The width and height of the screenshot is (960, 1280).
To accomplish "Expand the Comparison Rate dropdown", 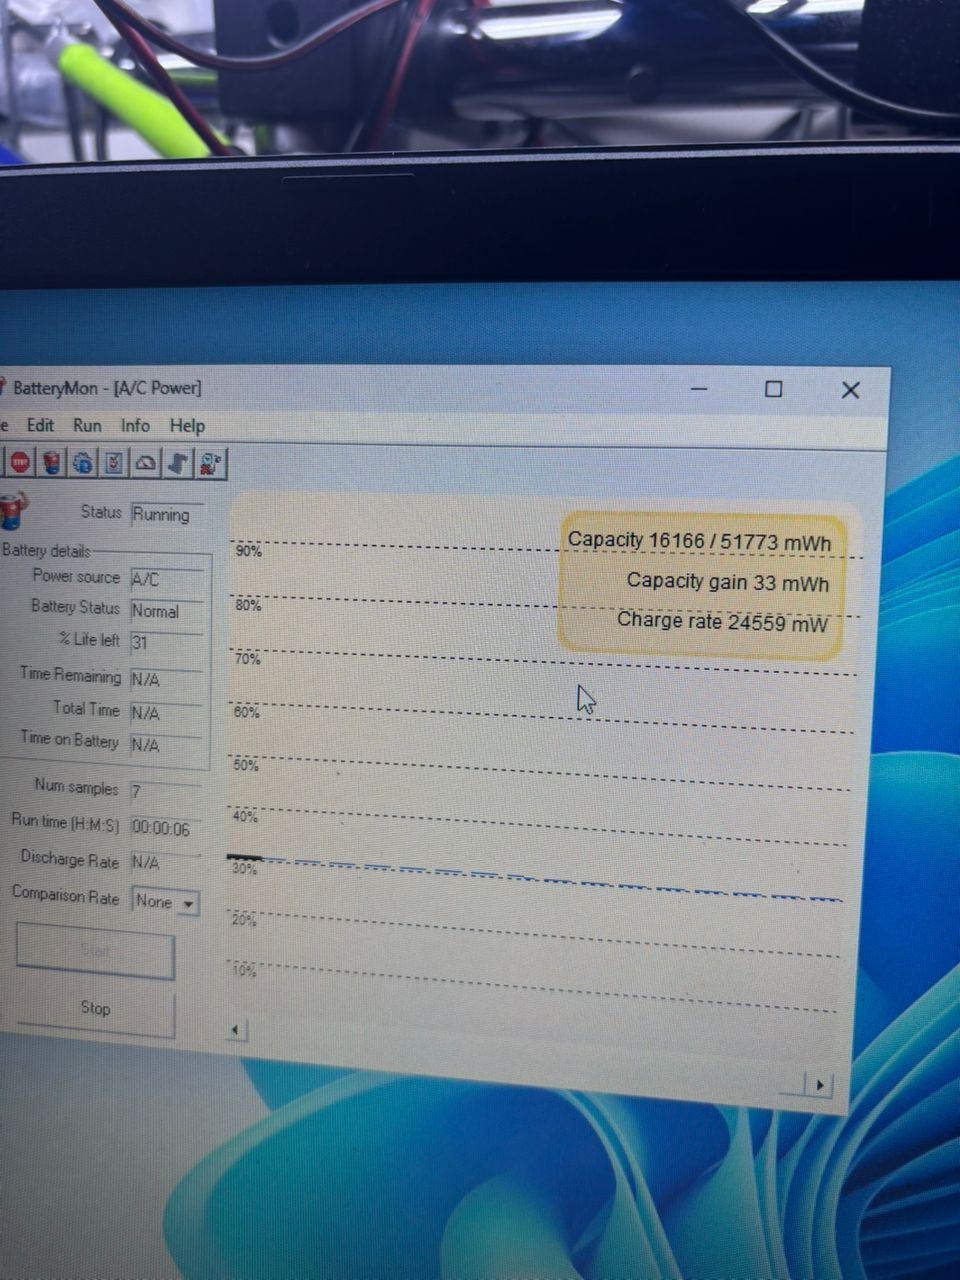I will (187, 903).
